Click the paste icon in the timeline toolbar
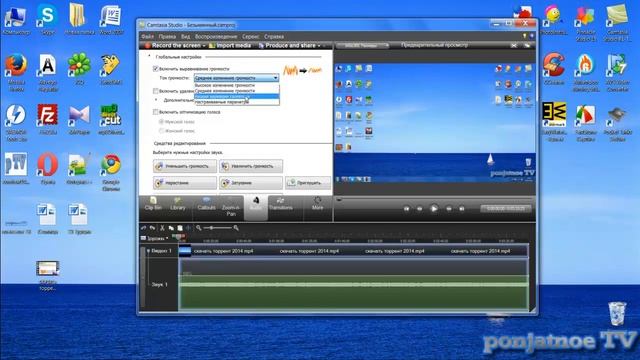The width and height of the screenshot is (640, 360). [180, 228]
